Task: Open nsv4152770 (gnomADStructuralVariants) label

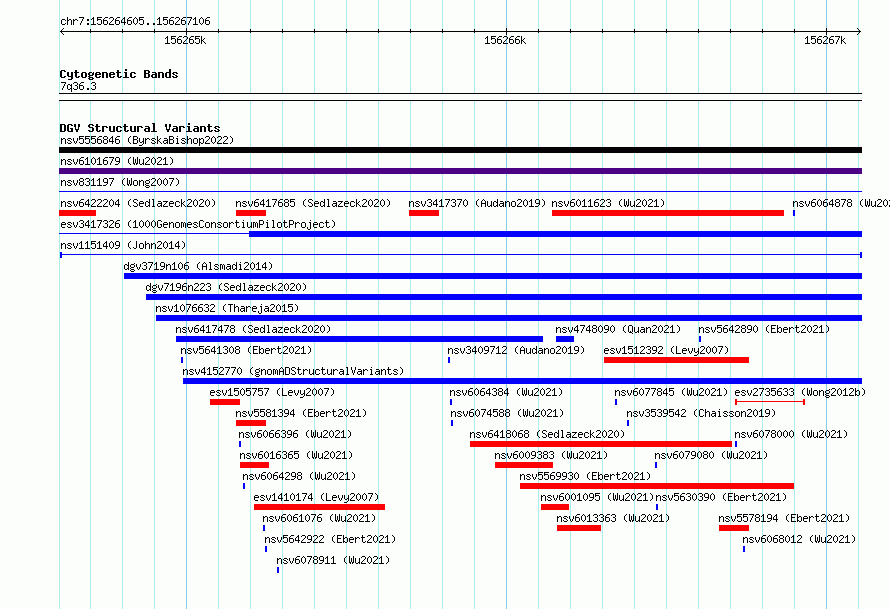Action: point(293,371)
